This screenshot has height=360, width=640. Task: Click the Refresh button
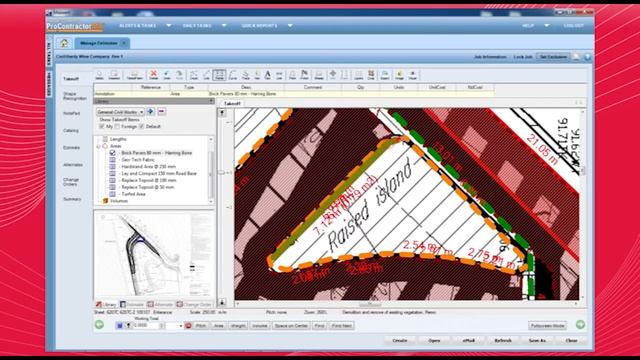click(503, 340)
